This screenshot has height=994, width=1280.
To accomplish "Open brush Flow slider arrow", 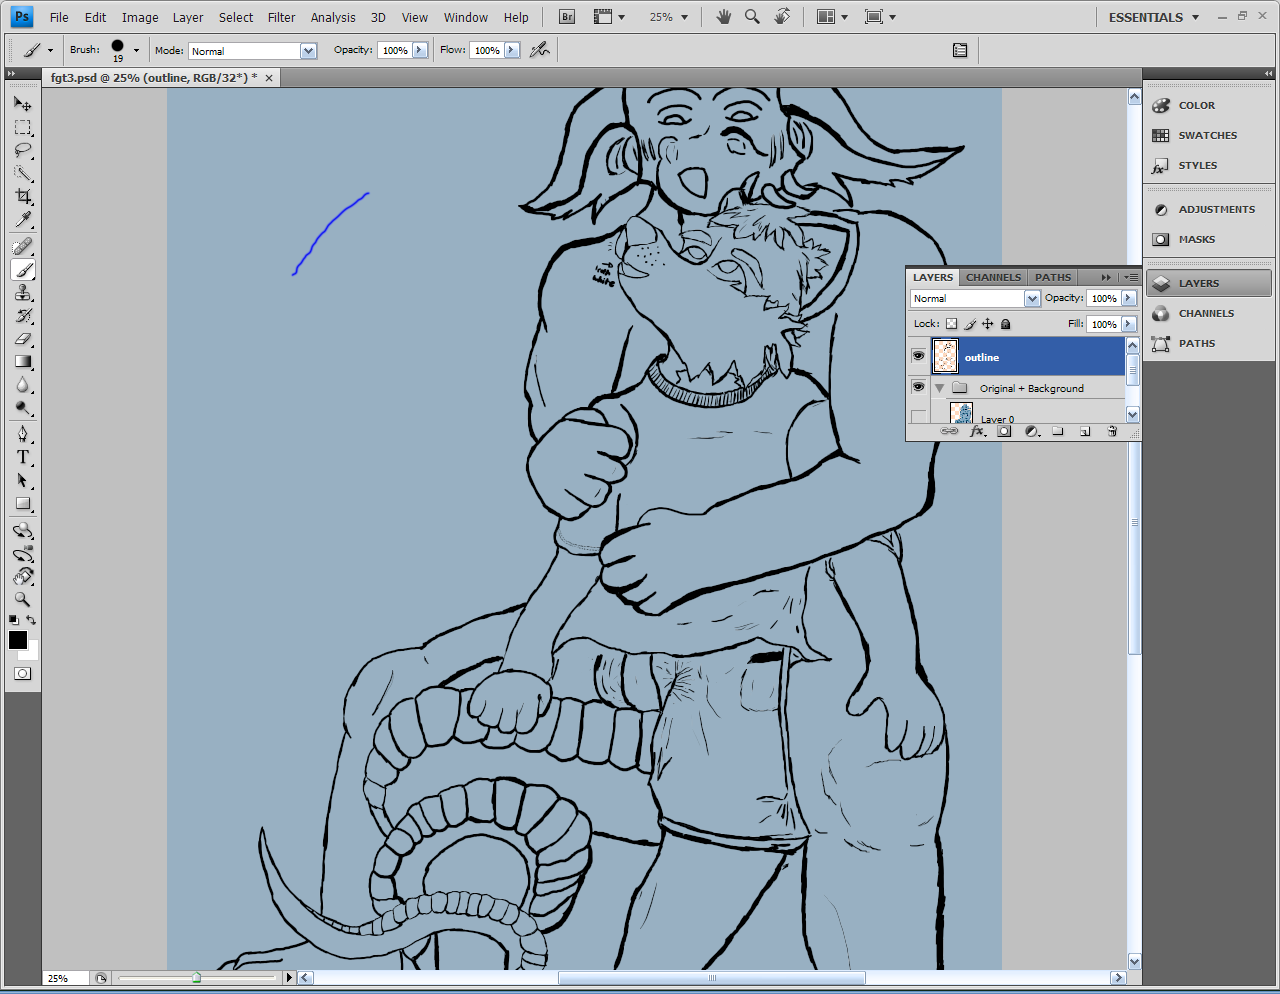I will point(512,50).
